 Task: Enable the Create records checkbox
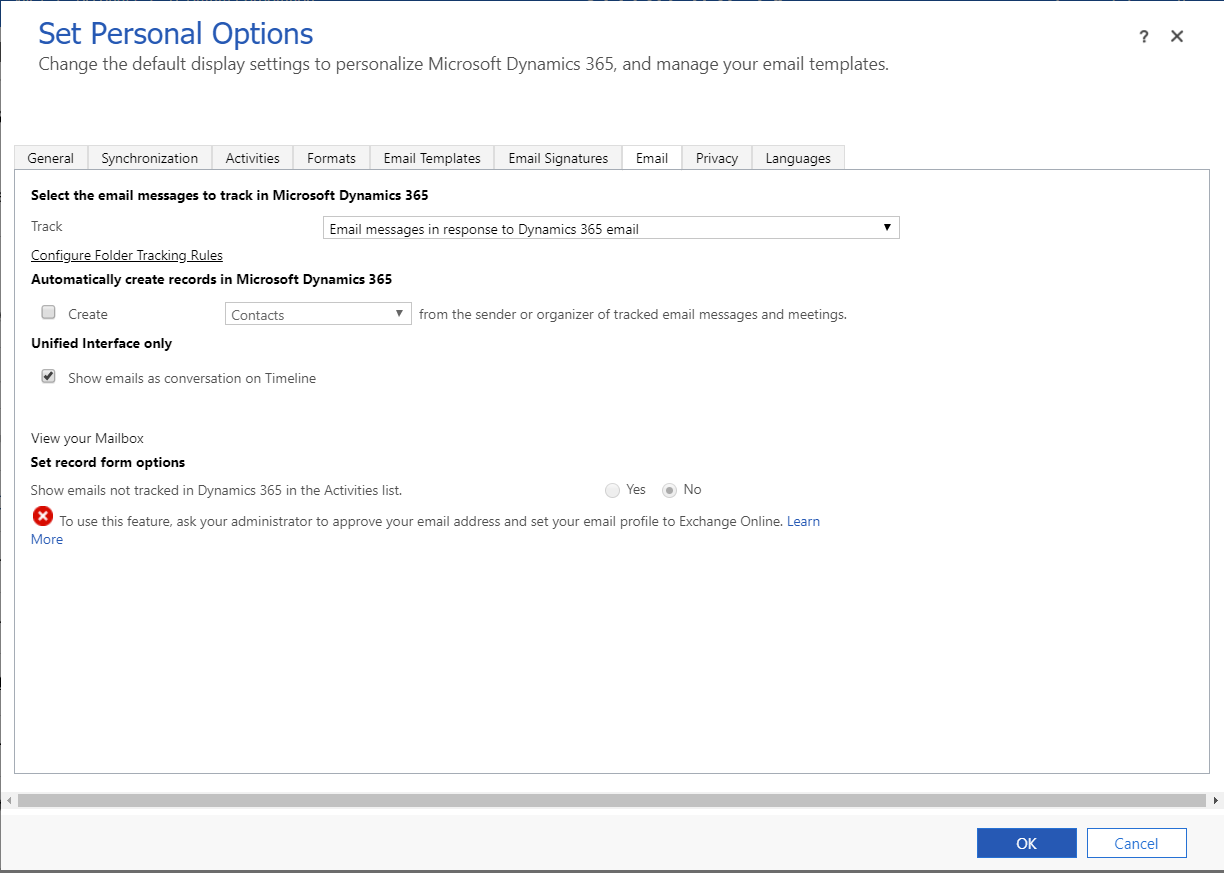(x=49, y=313)
